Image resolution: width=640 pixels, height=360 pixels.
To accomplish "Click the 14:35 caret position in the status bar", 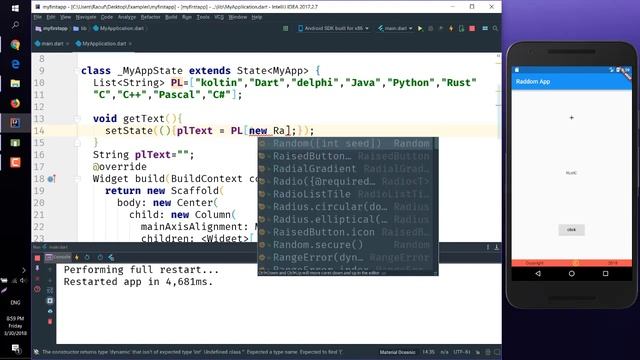I will [x=428, y=352].
